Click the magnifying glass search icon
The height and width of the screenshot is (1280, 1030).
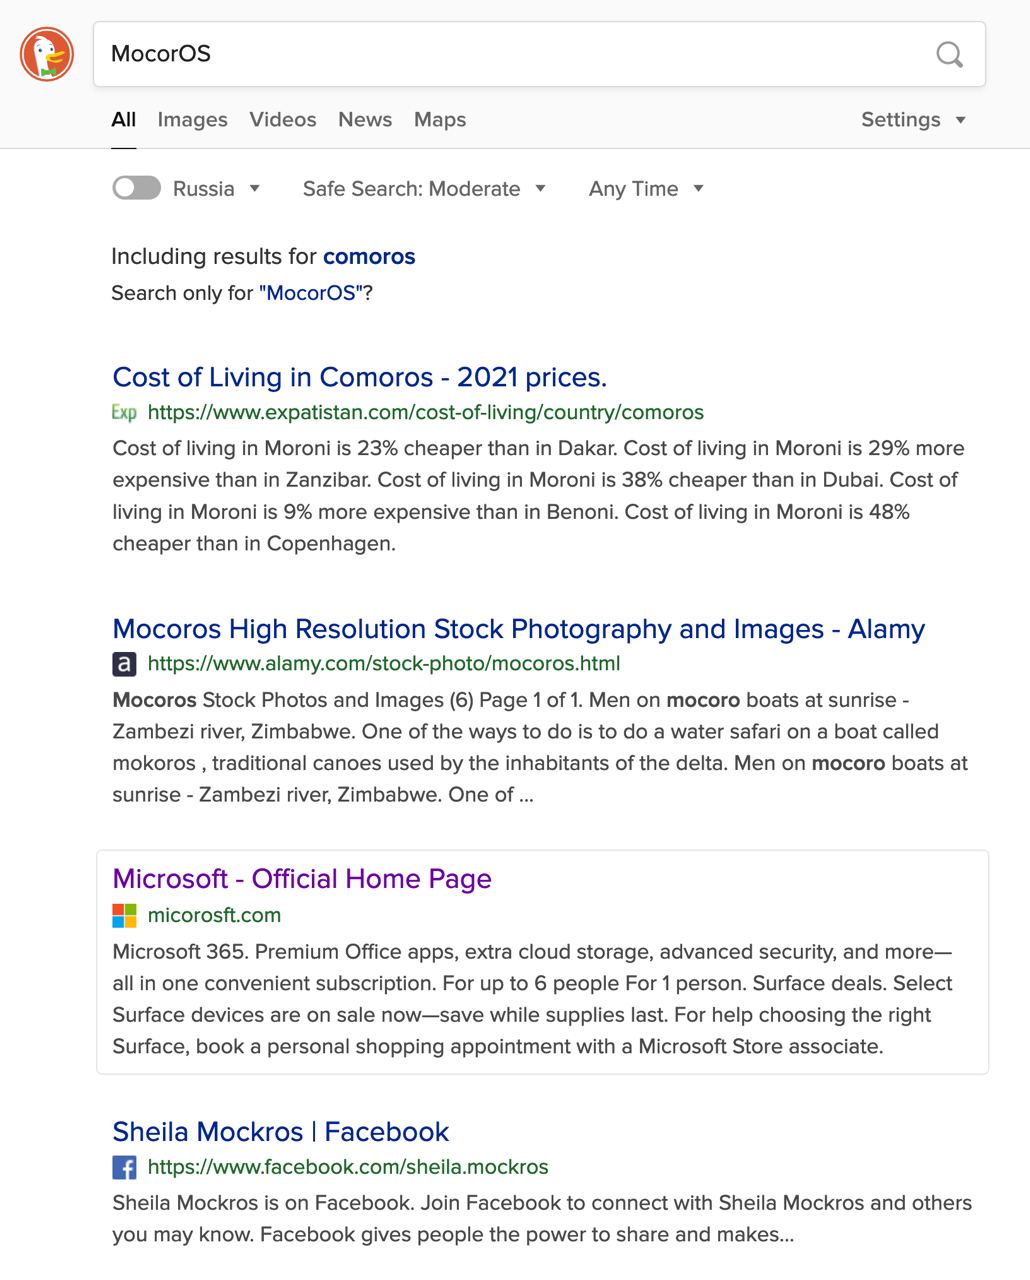tap(949, 54)
